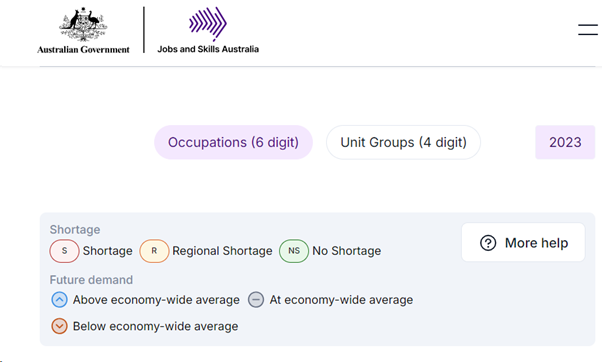Viewport: 602px width, 362px height.
Task: Click the Regional Shortage legend label
Action: (x=222, y=251)
